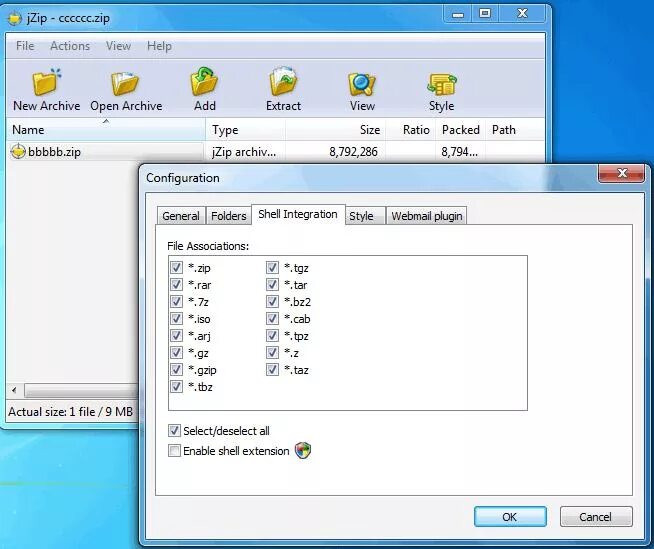Toggle the *.taz association checkbox
The height and width of the screenshot is (549, 654).
272,369
